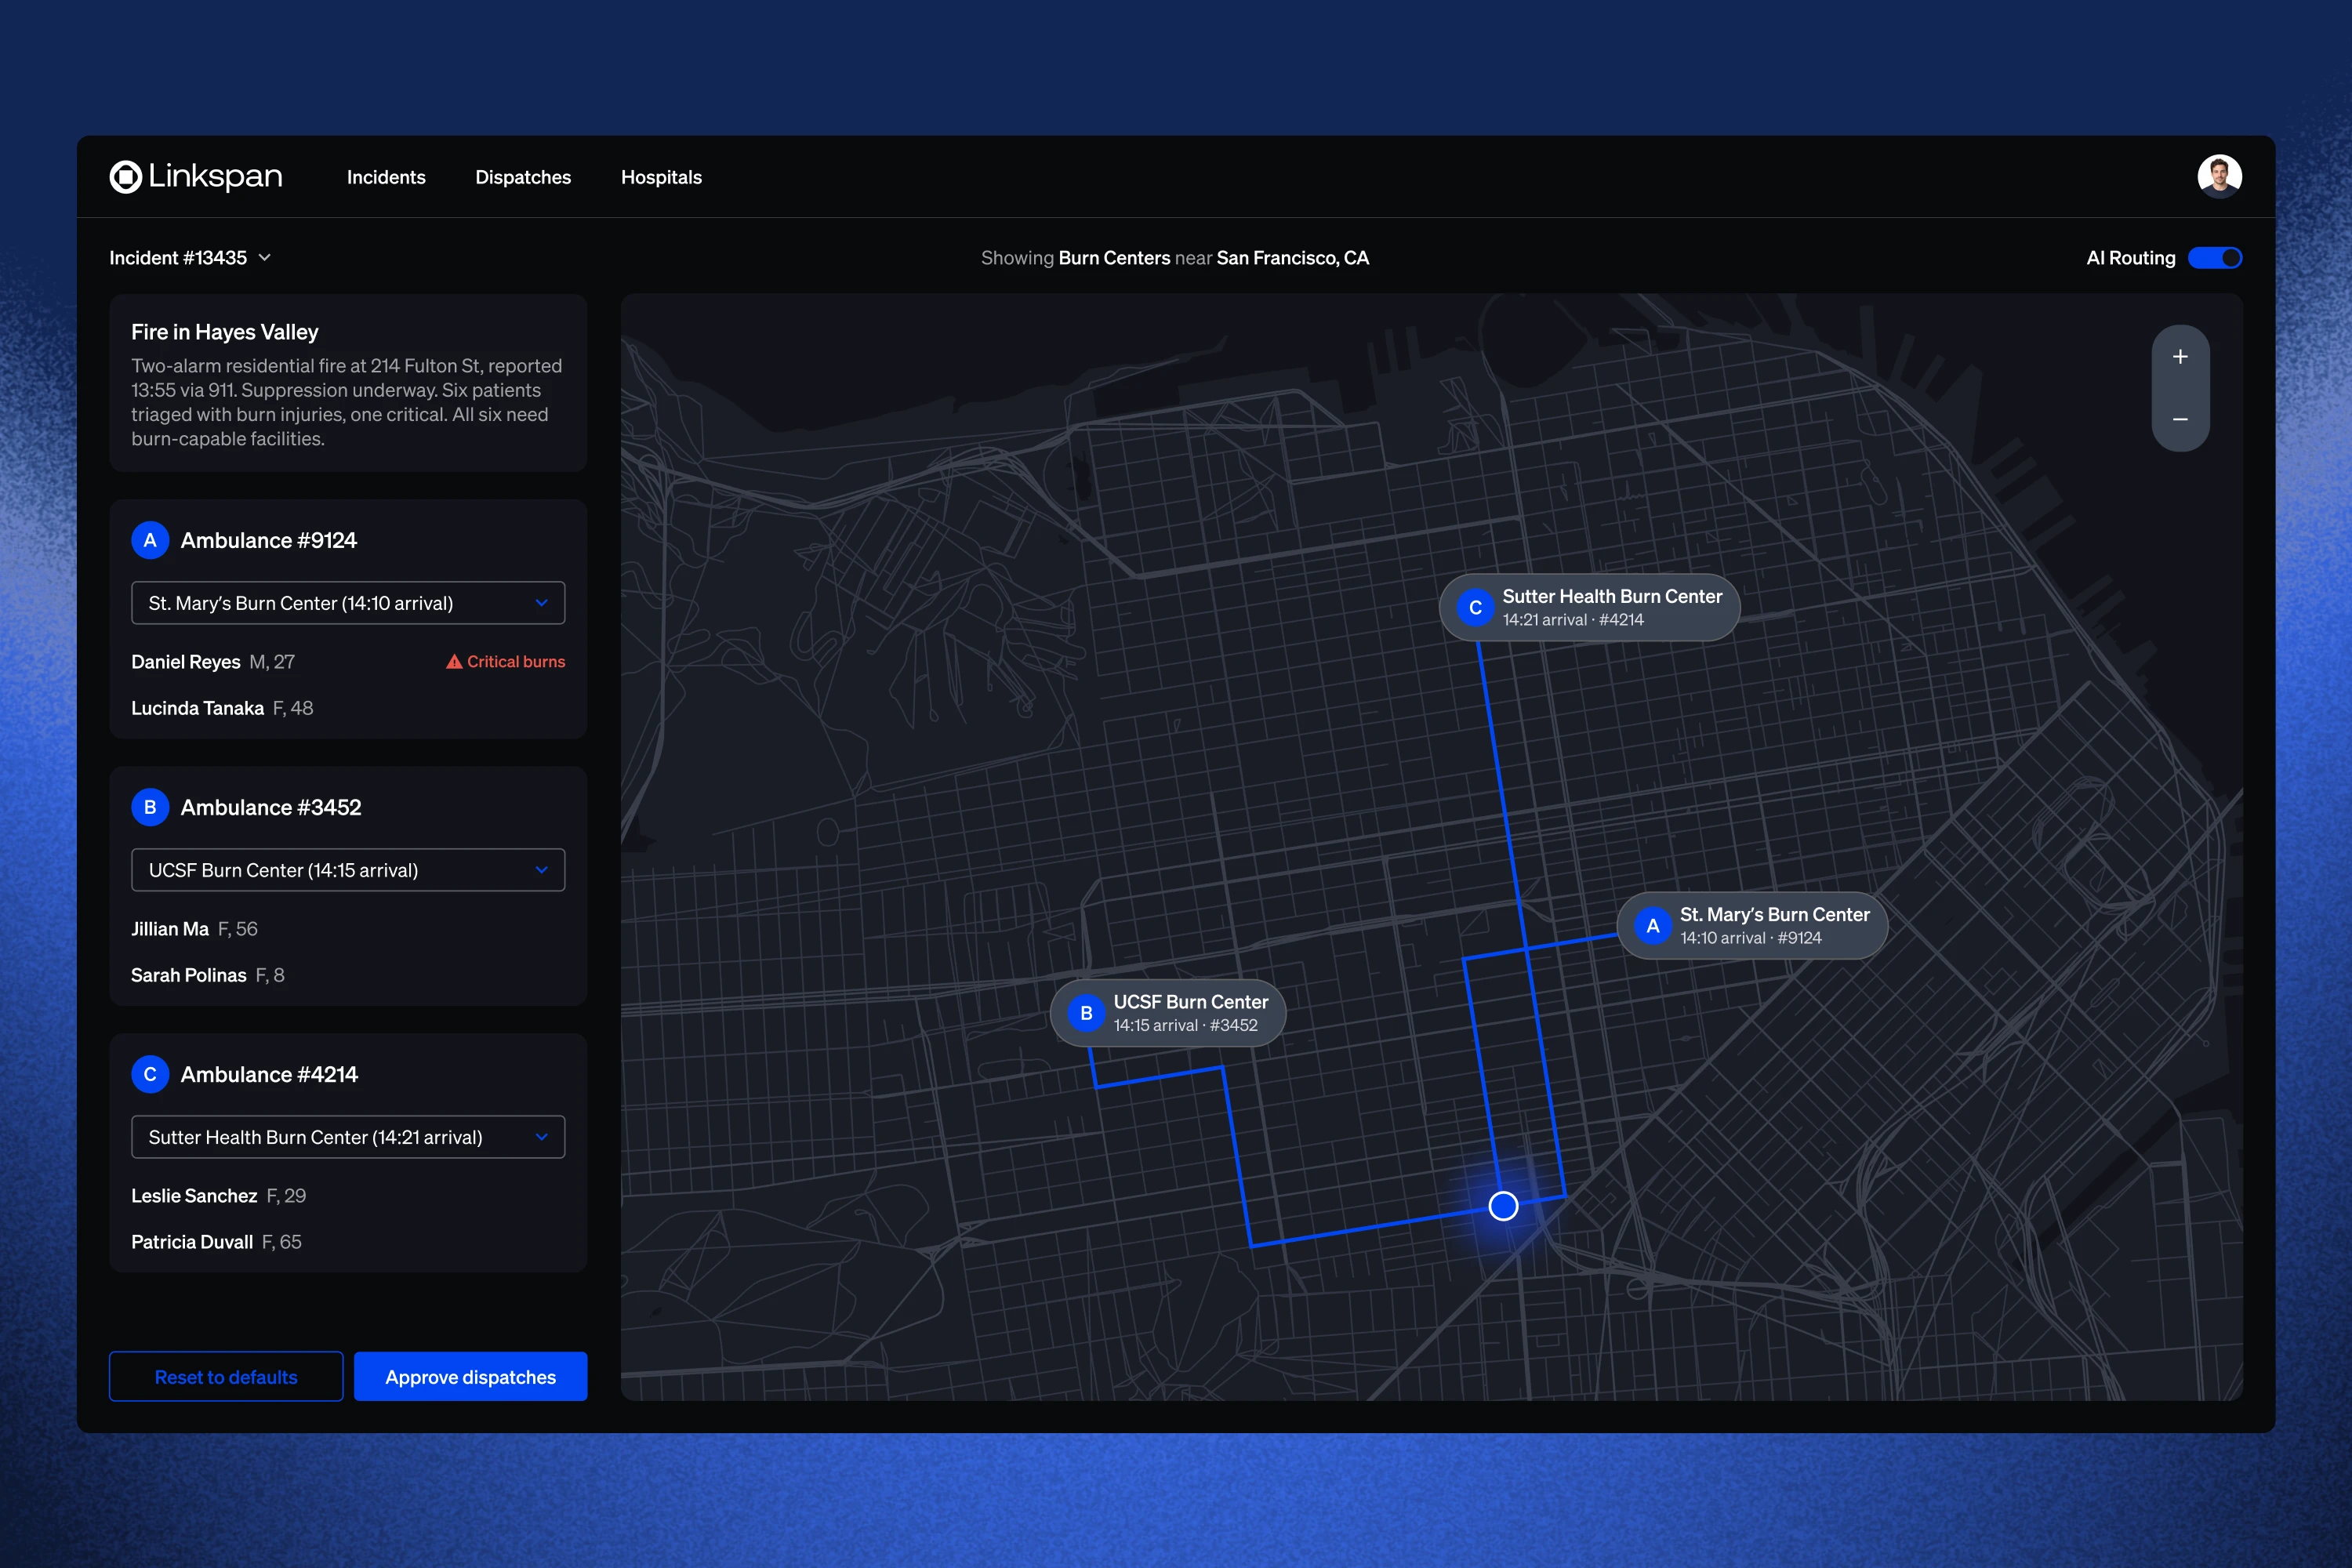The width and height of the screenshot is (2352, 1568).
Task: Go to Dispatches
Action: tap(523, 177)
